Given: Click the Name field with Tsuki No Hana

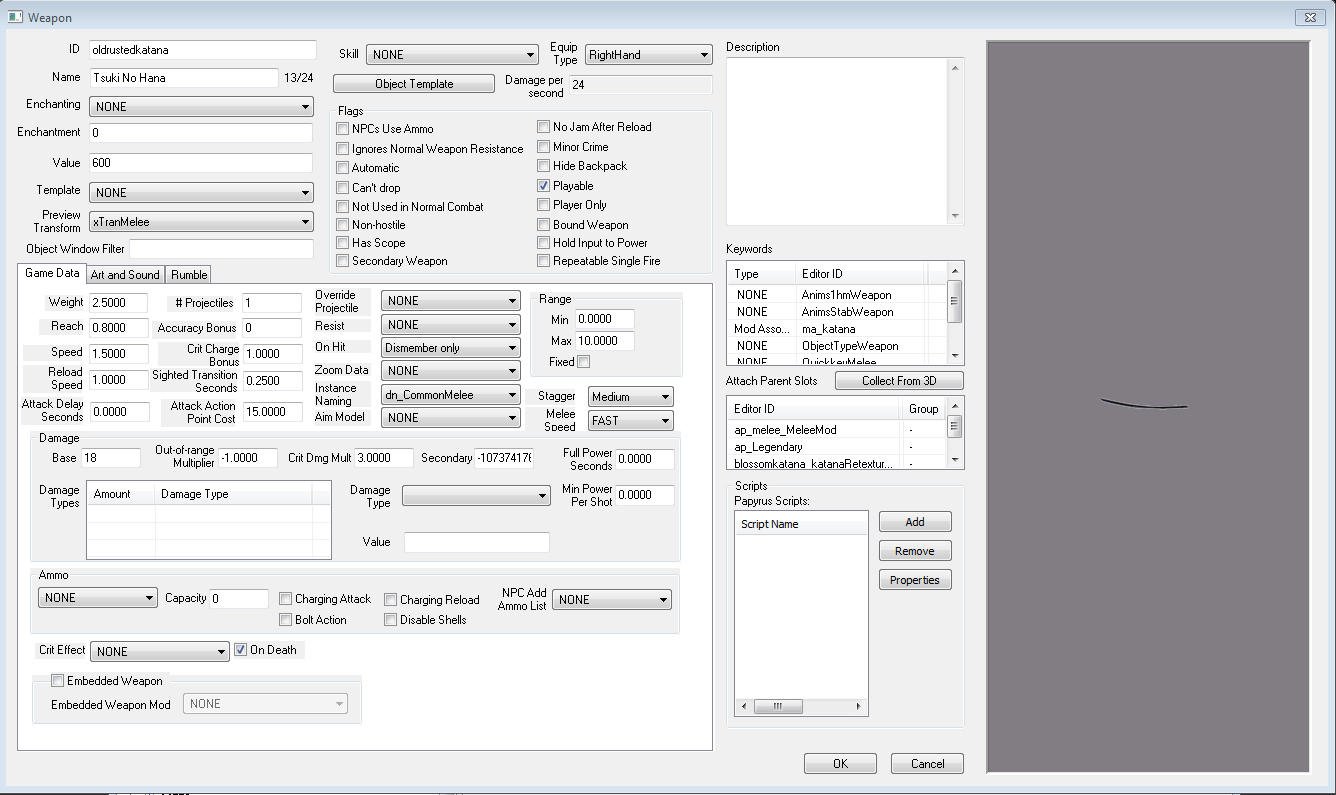Looking at the screenshot, I should click(x=183, y=78).
